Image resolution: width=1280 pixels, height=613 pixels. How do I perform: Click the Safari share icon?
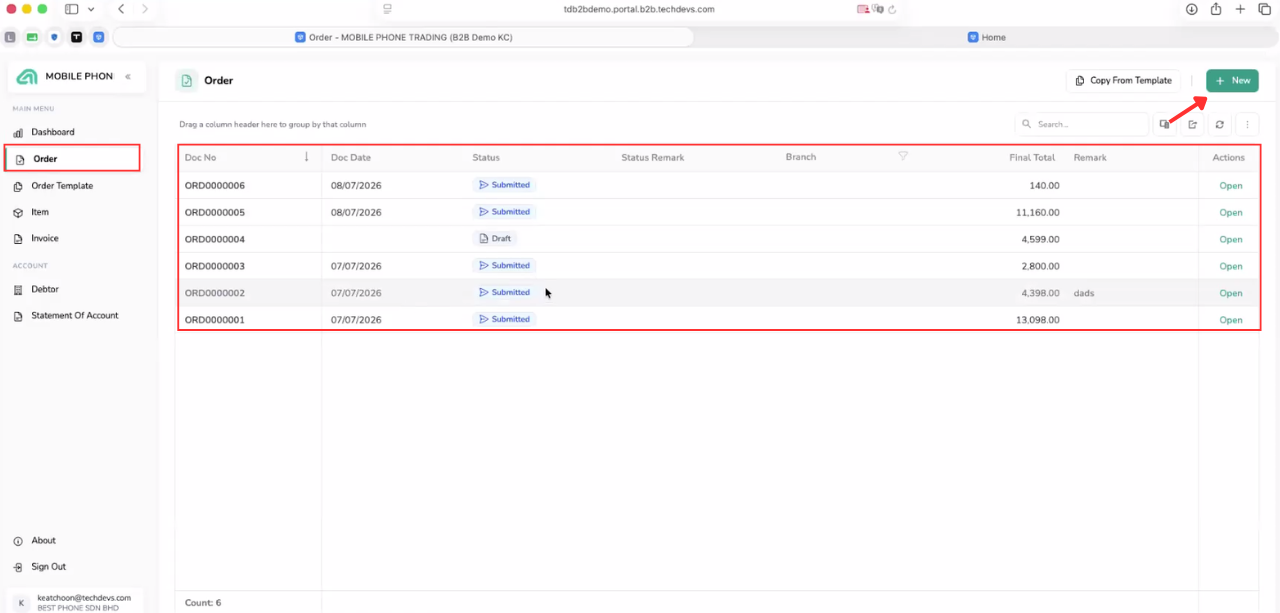point(1216,9)
